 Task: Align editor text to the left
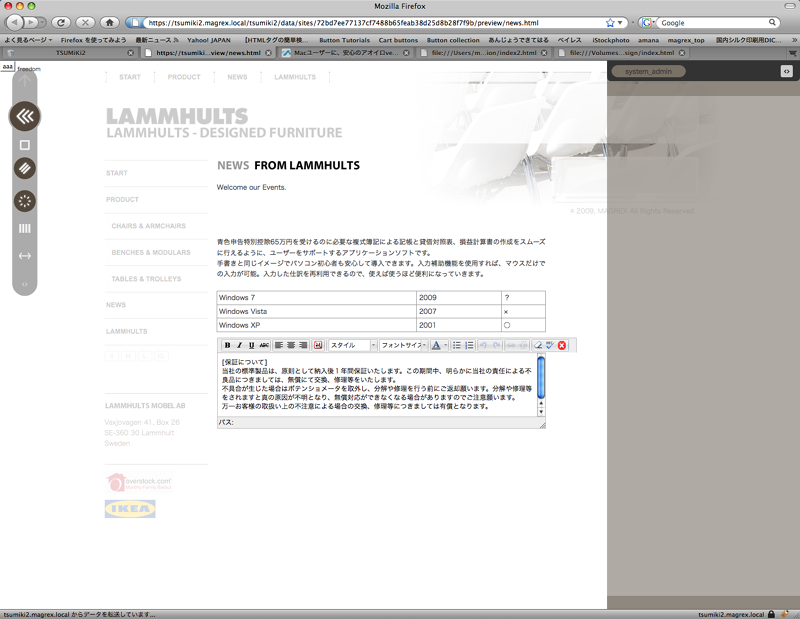pos(279,345)
